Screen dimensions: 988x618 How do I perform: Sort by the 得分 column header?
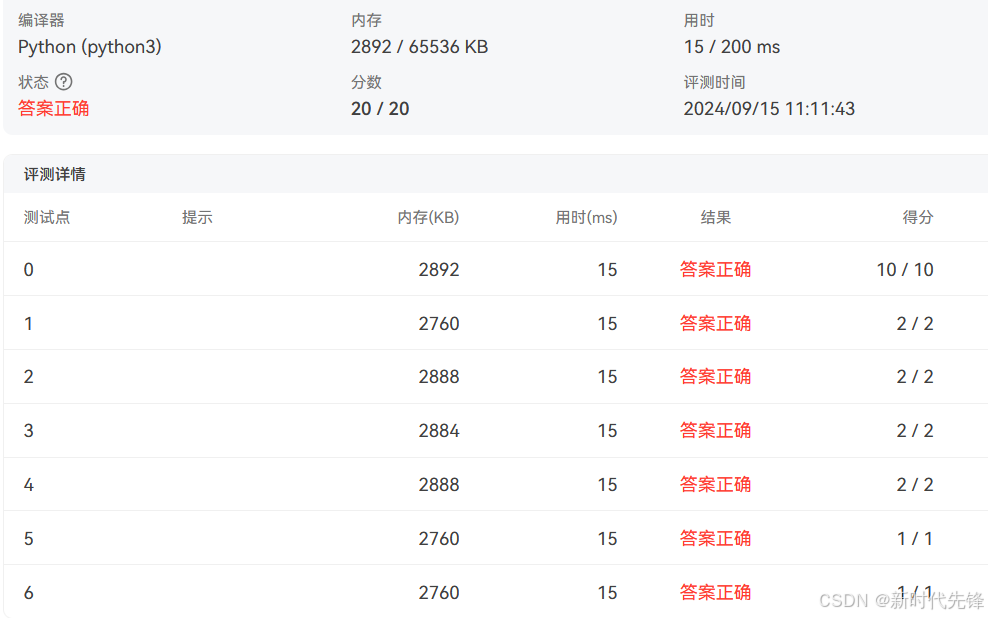pyautogui.click(x=918, y=217)
